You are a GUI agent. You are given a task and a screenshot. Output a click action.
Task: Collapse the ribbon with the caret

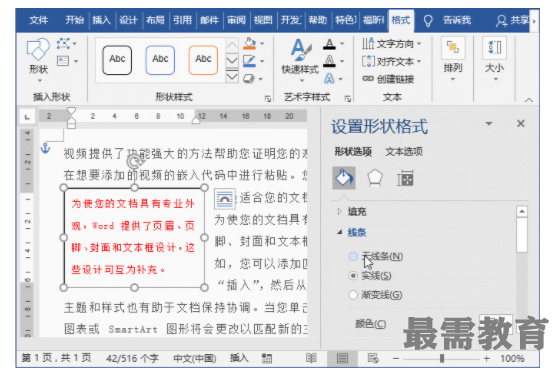(529, 100)
